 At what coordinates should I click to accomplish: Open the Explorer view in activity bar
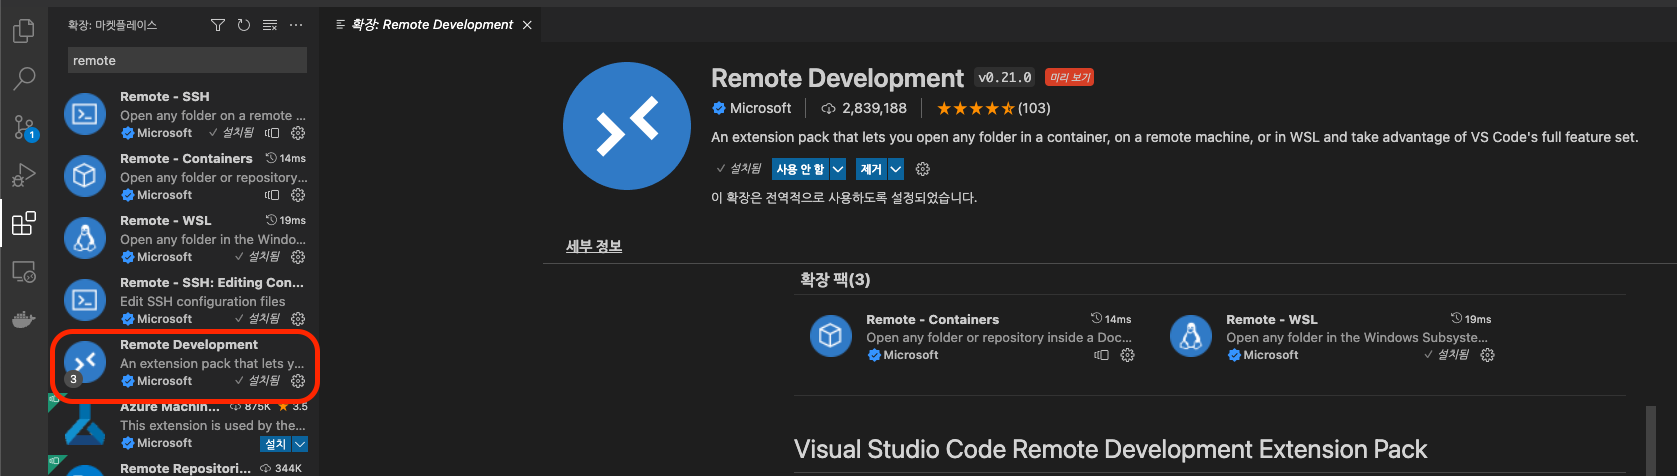[23, 31]
